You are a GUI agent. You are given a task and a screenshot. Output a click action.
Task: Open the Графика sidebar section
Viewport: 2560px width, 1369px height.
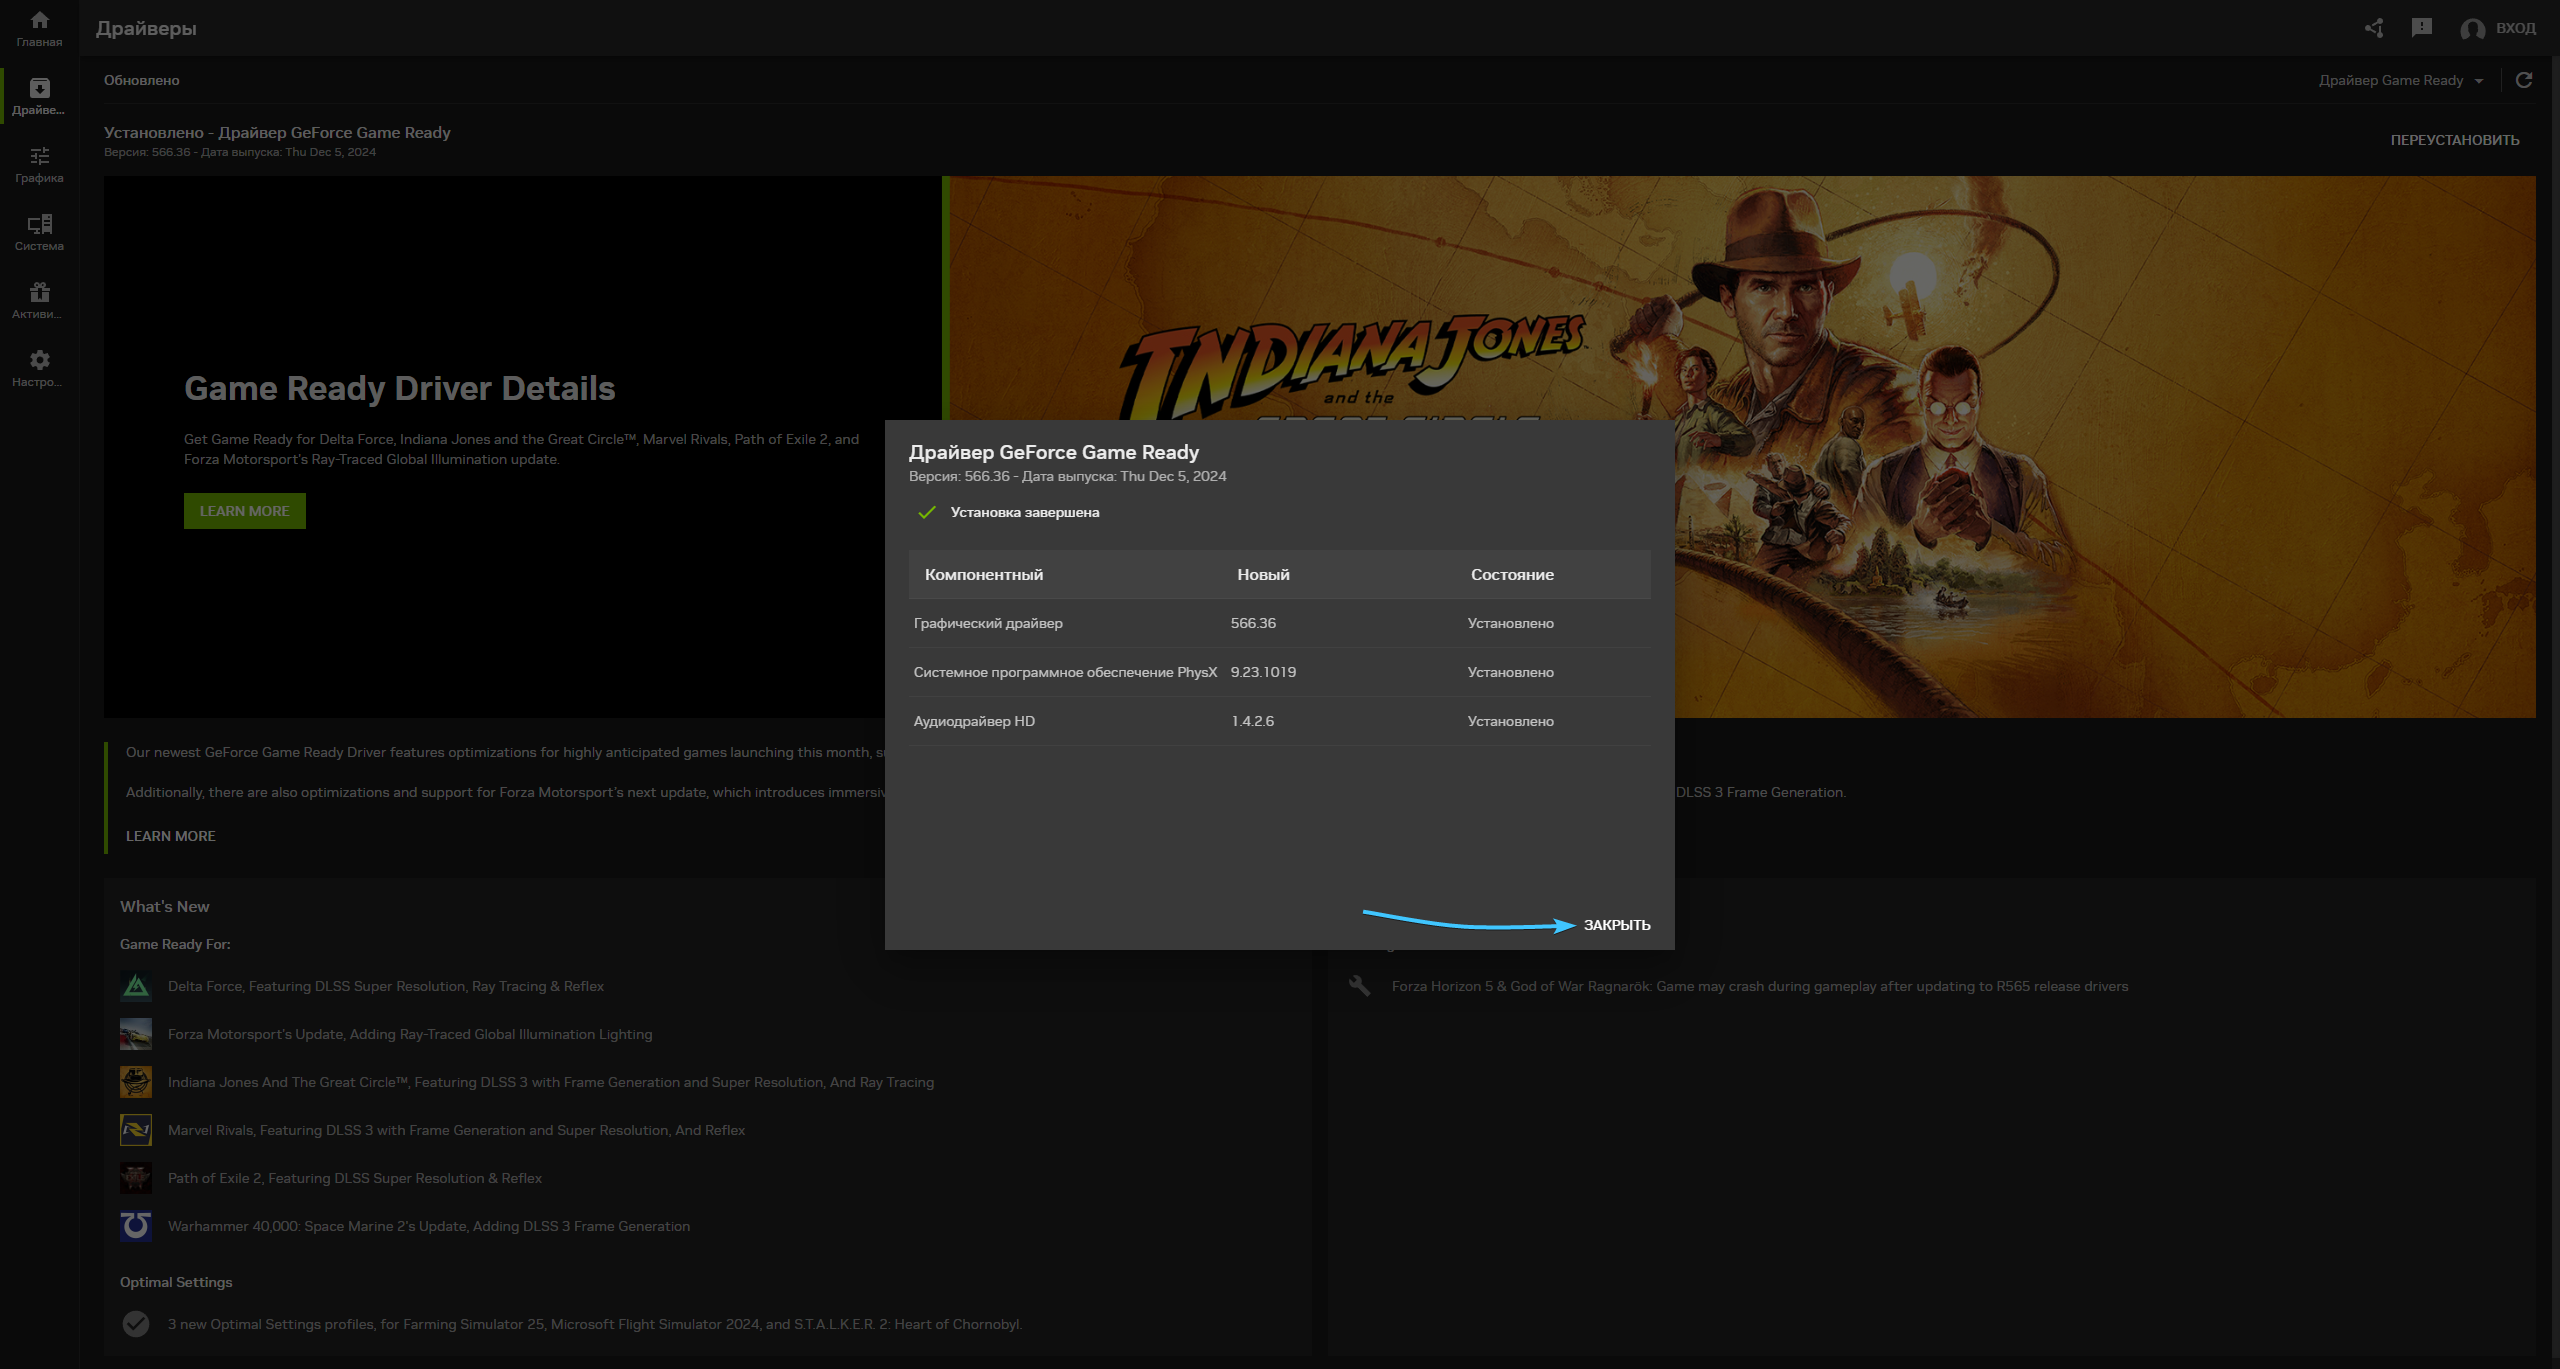pyautogui.click(x=39, y=164)
